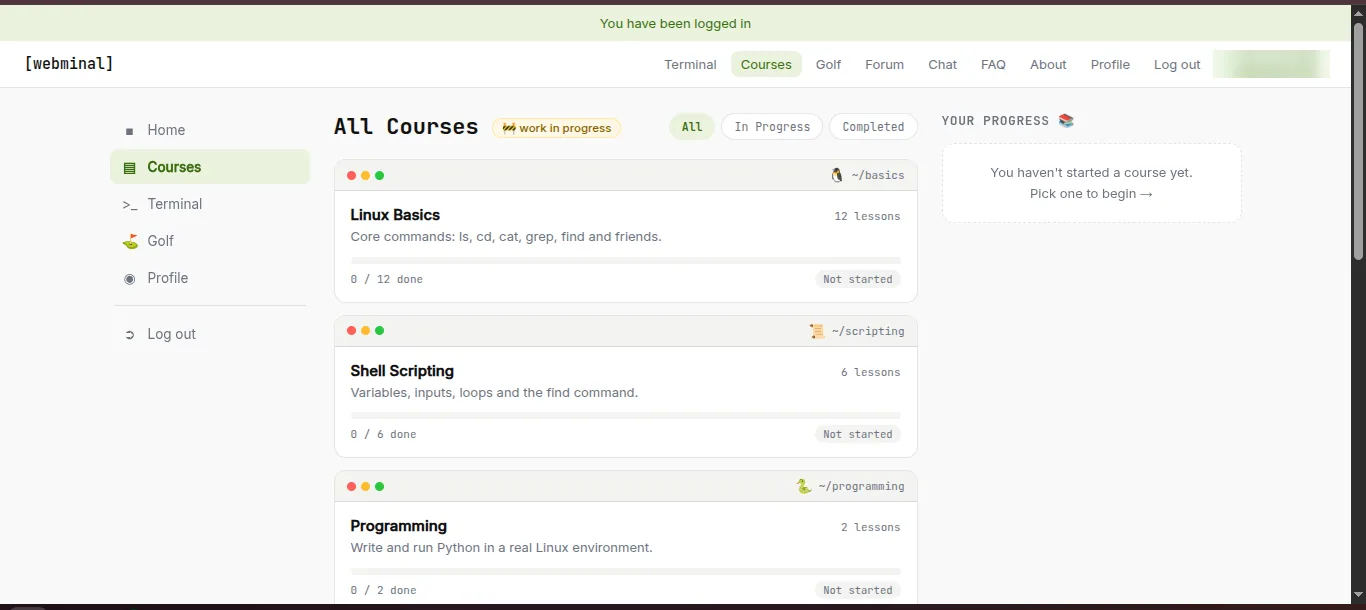Click the '12 lessons' text
The width and height of the screenshot is (1366, 610).
point(867,216)
